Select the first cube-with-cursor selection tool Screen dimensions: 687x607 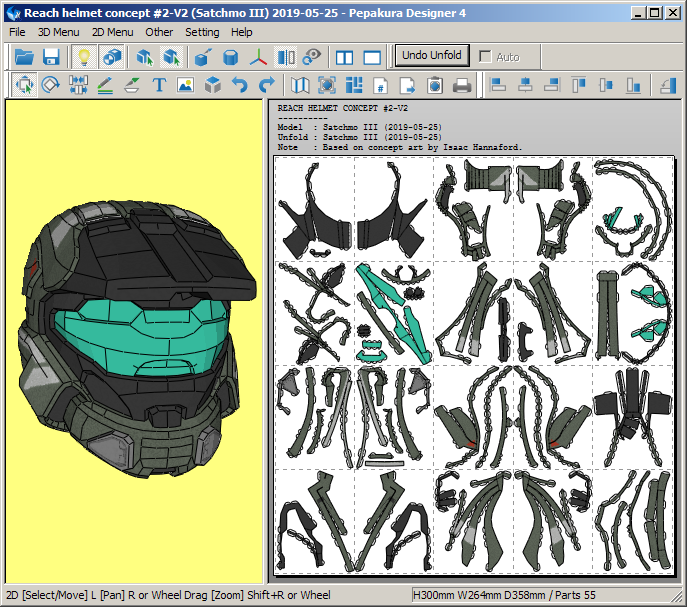coord(144,57)
